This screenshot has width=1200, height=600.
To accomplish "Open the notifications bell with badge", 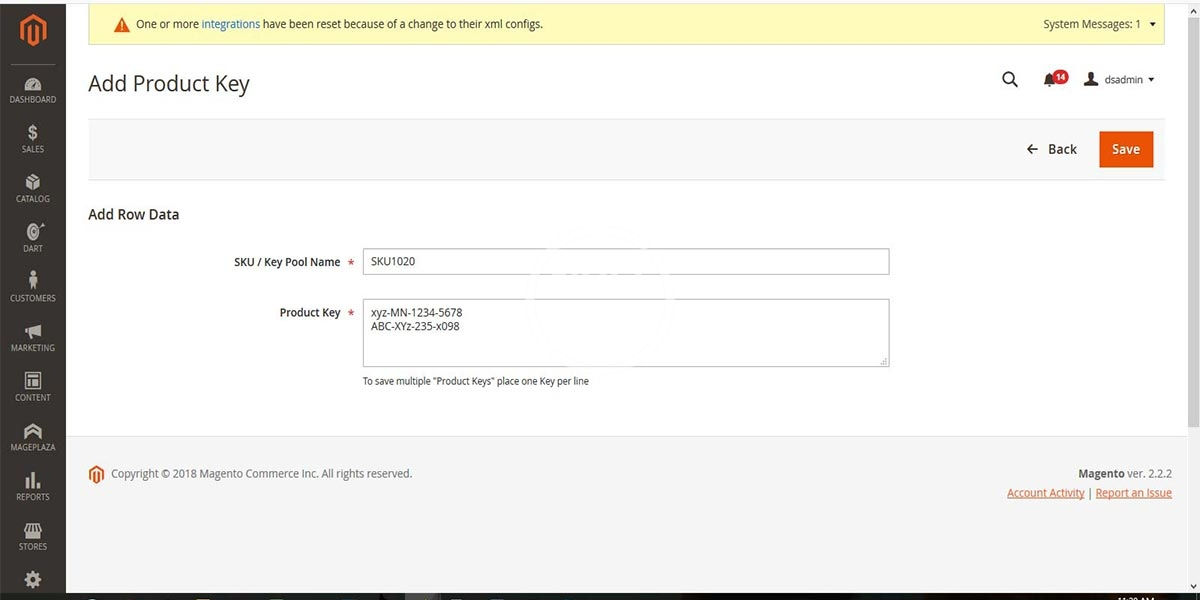I will (x=1051, y=80).
